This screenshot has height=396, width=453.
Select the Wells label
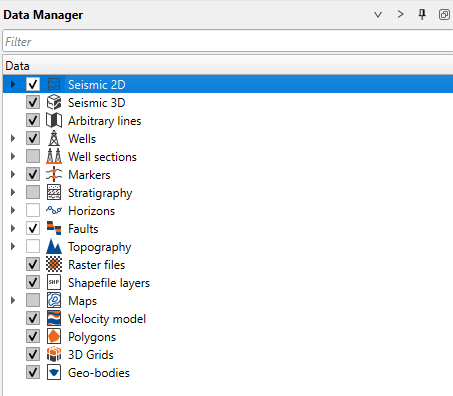click(82, 139)
